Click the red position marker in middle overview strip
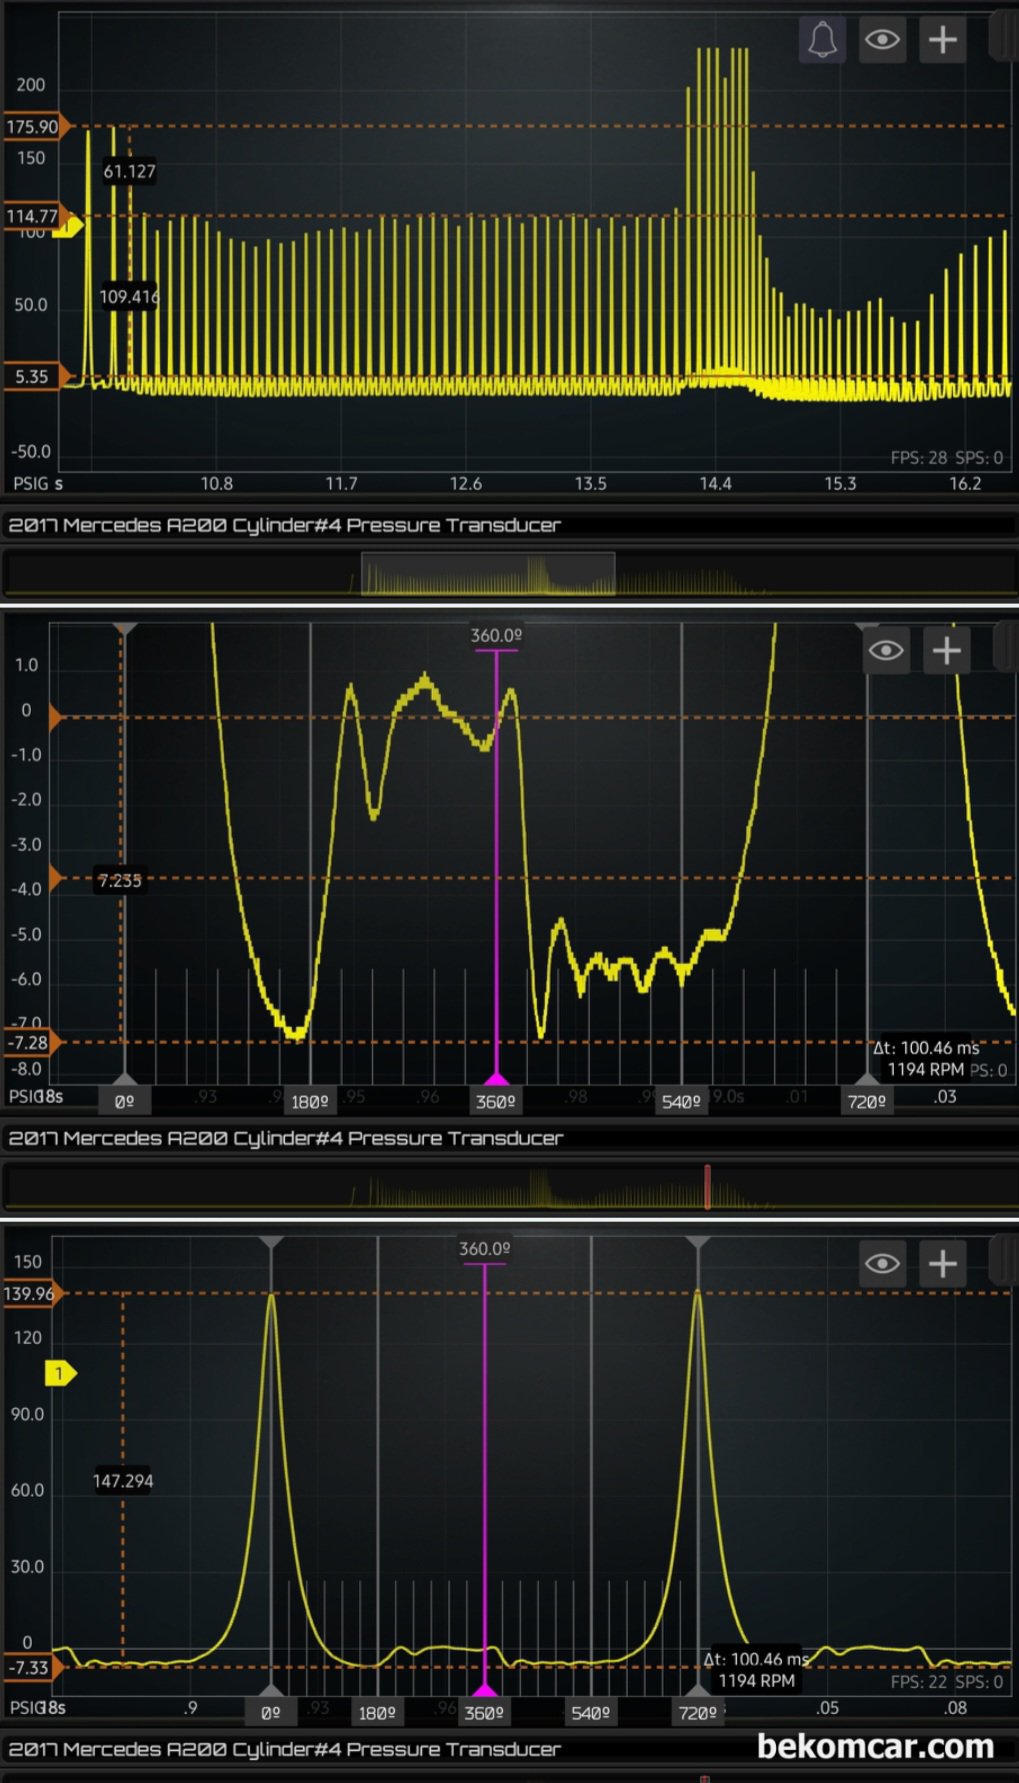1019x1783 pixels. click(707, 1186)
